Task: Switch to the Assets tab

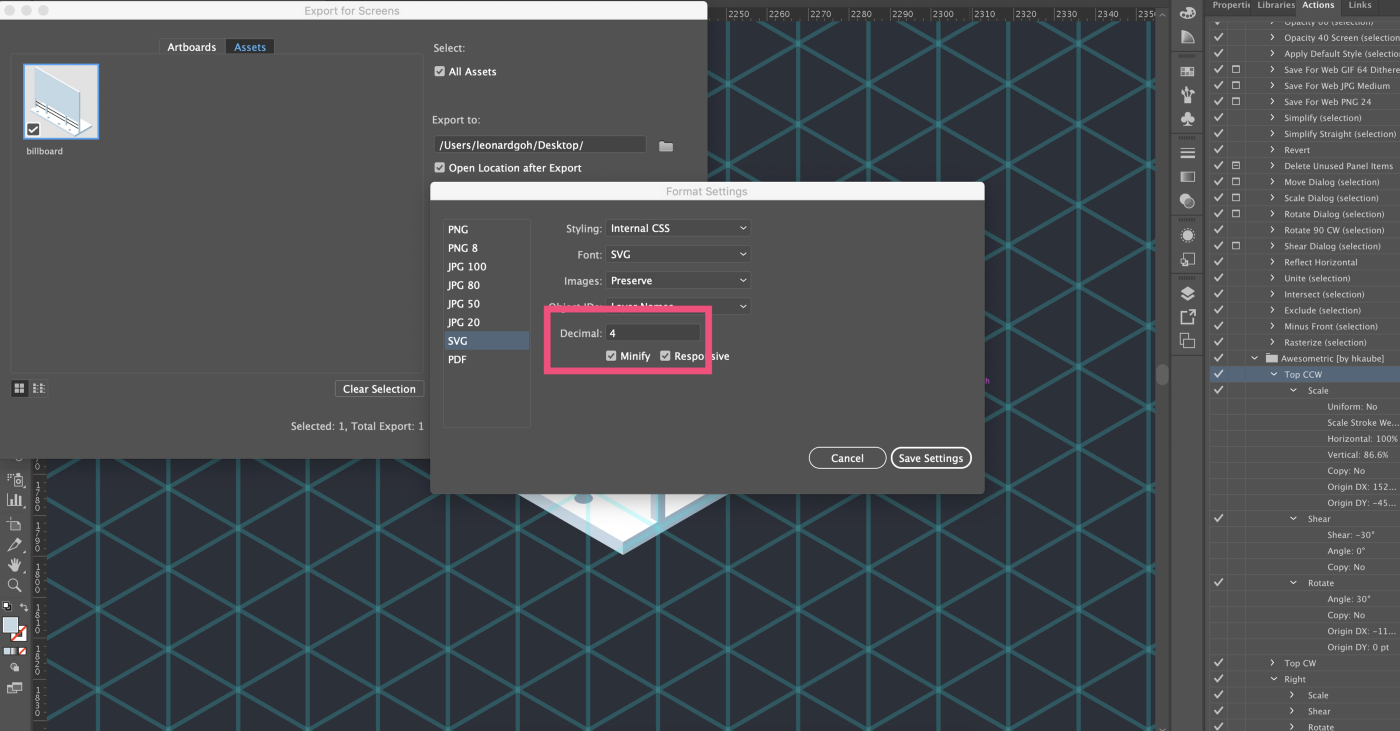Action: (250, 47)
